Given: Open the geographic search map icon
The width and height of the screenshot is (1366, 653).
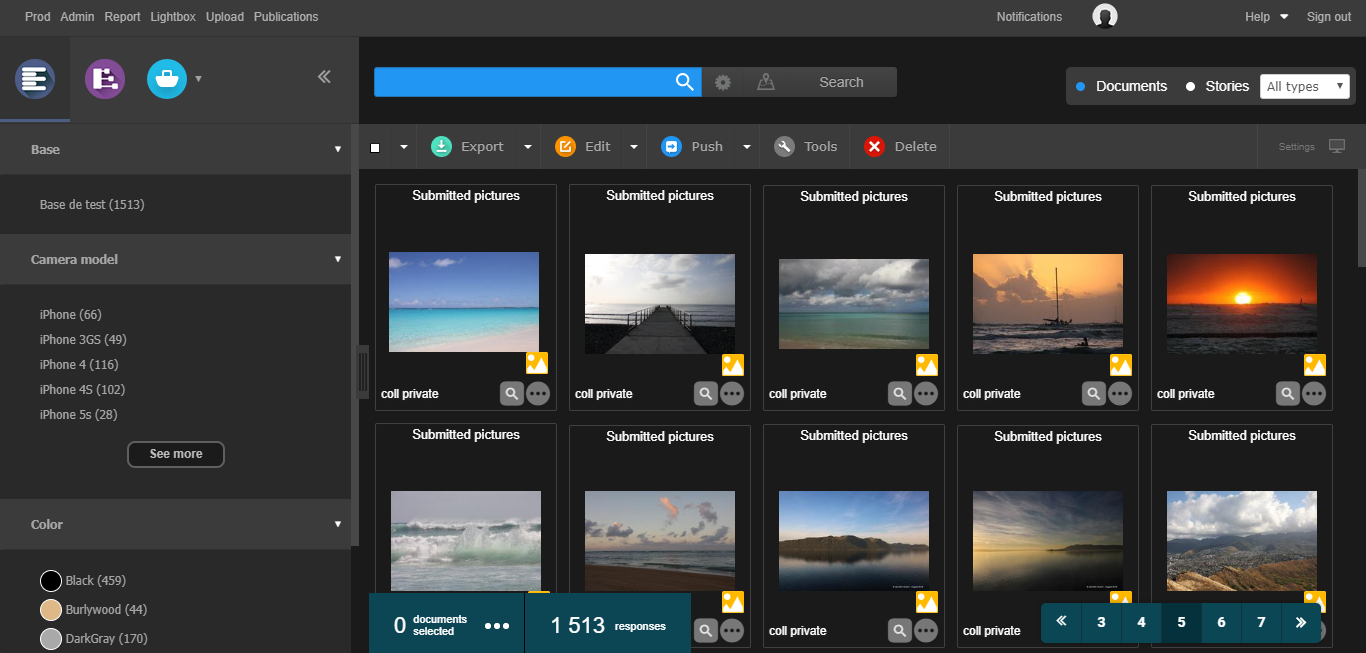Looking at the screenshot, I should tap(766, 82).
